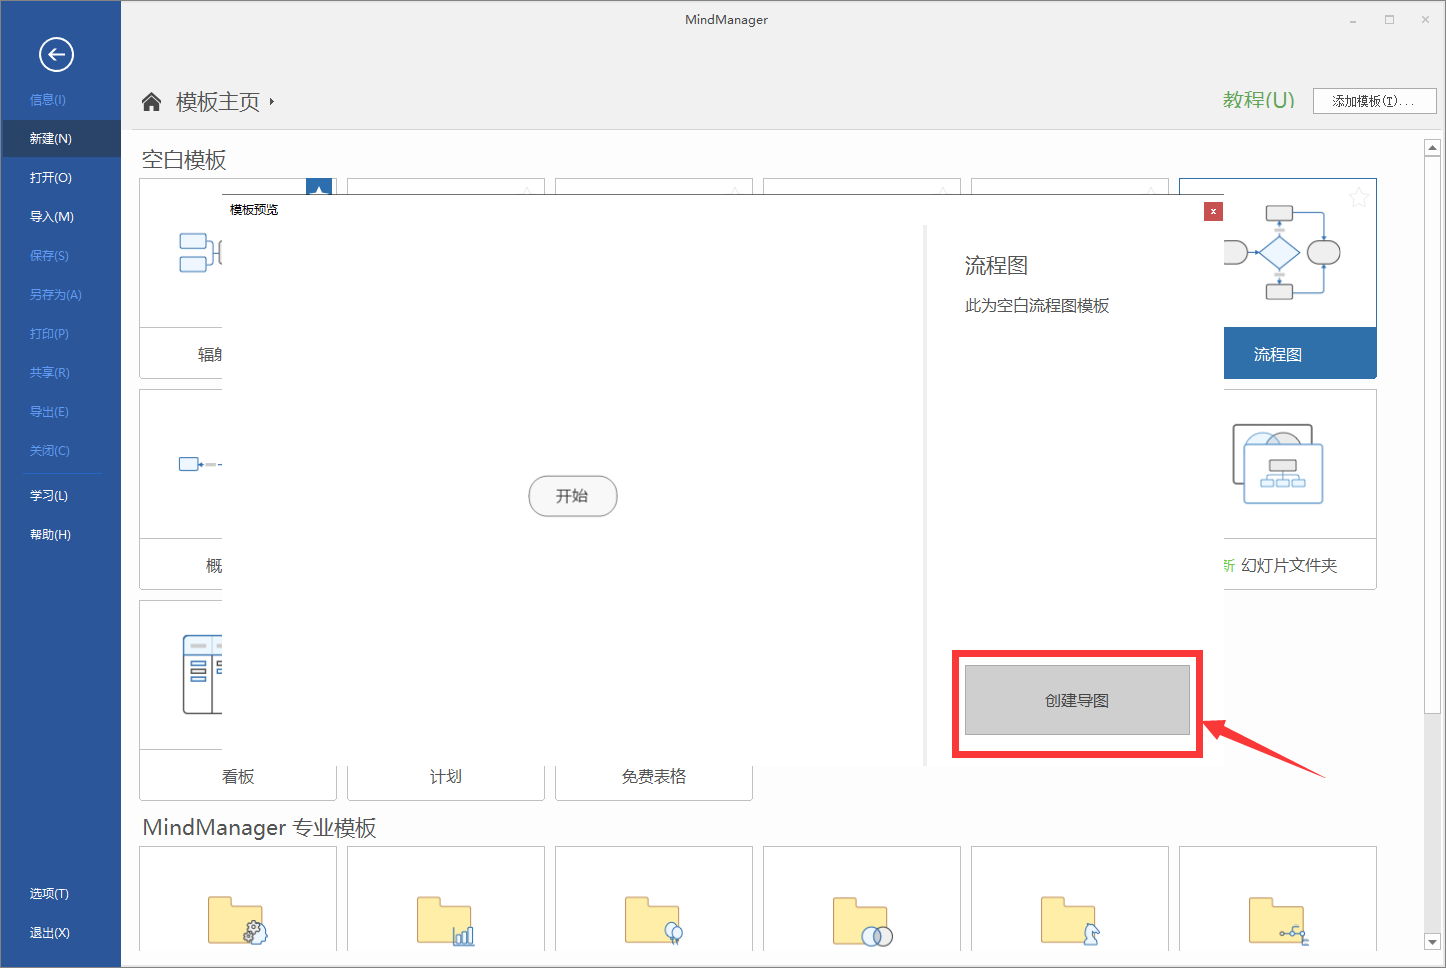Screen dimensions: 1446x968
Task: Open 学习(L) in the sidebar
Action: point(49,496)
